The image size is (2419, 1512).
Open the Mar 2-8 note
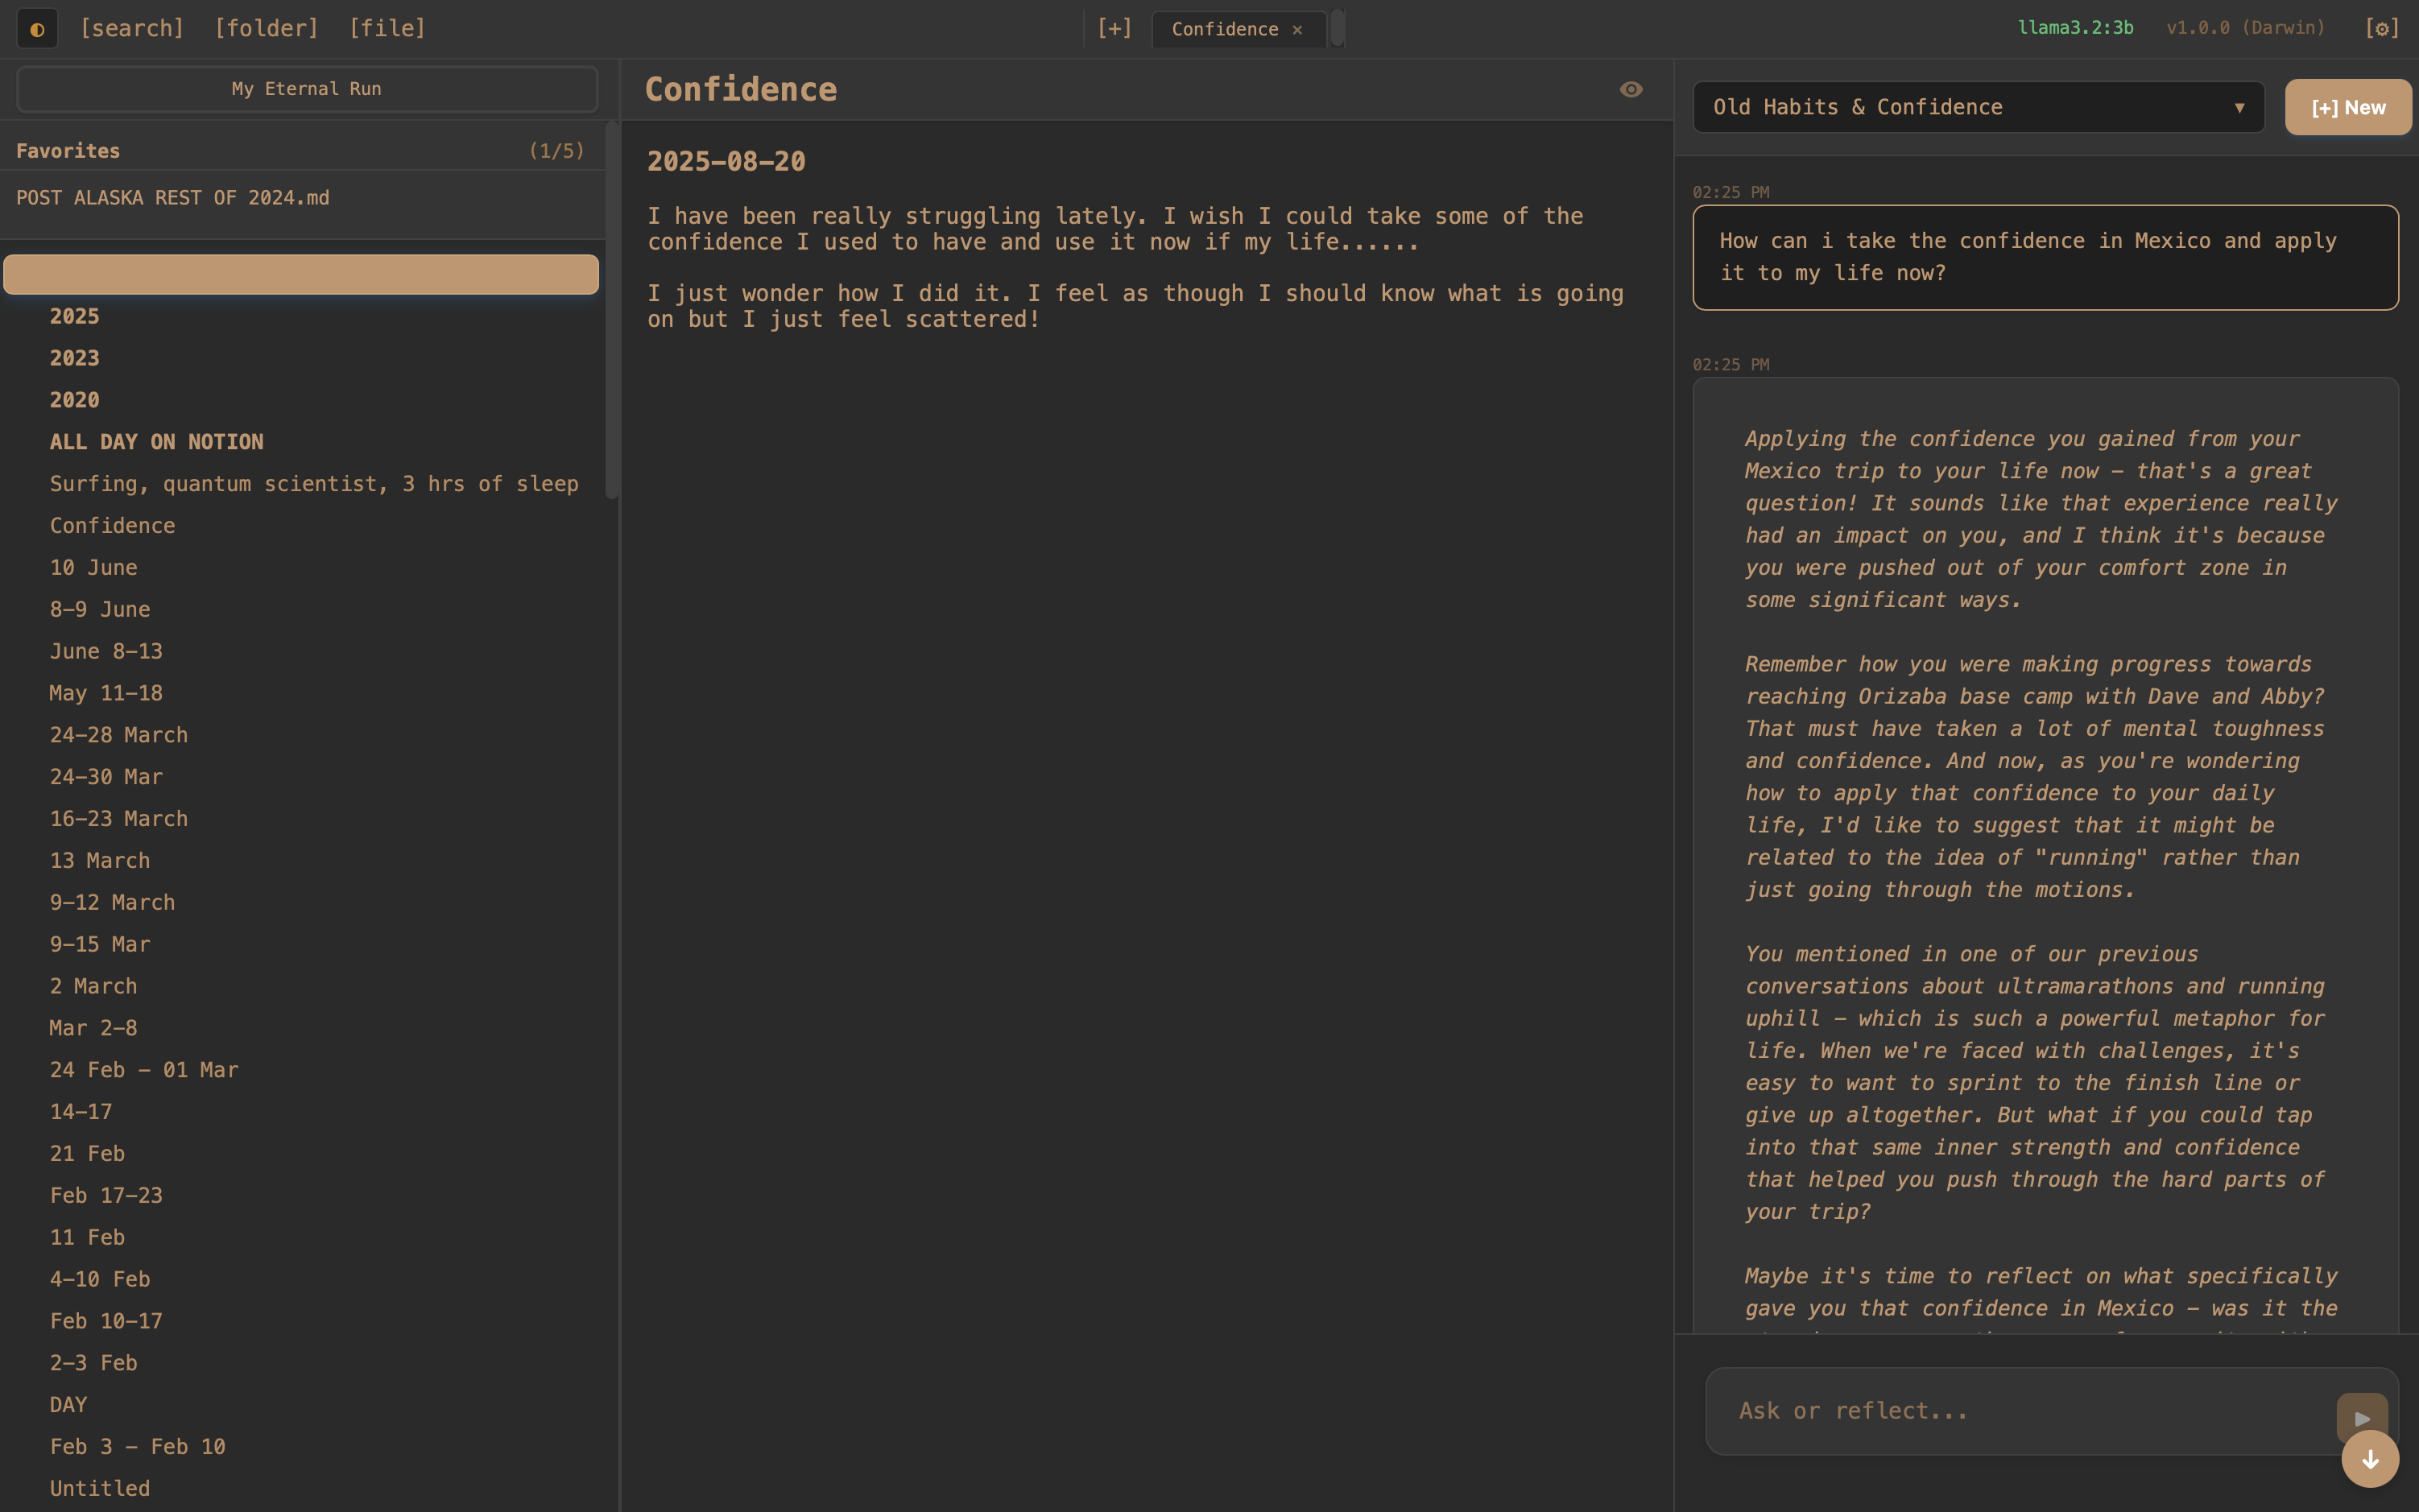pos(94,1028)
